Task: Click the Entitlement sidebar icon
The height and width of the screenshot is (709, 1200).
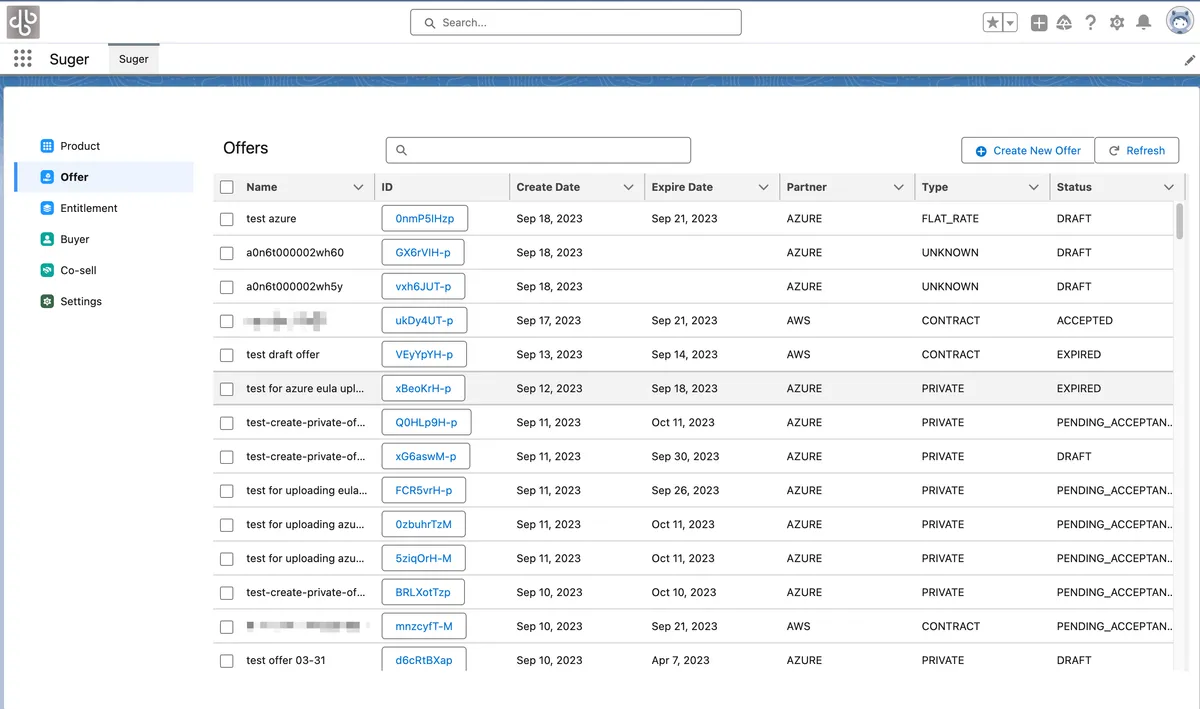Action: tap(47, 208)
